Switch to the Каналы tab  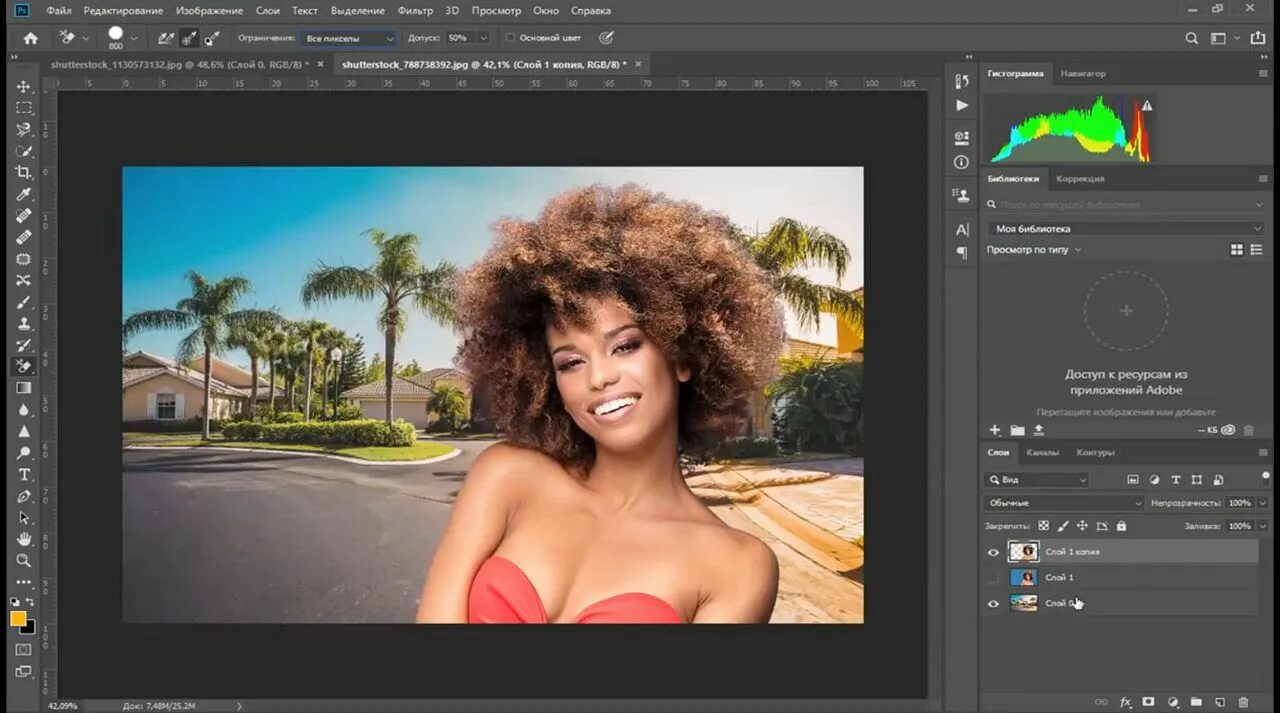click(x=1042, y=453)
